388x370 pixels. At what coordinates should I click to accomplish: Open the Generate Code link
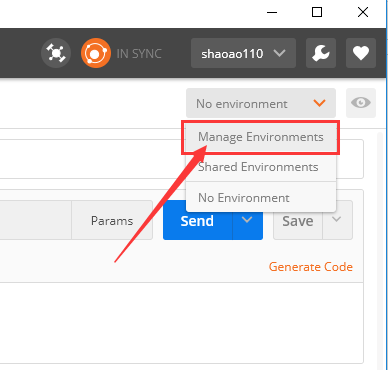click(311, 267)
